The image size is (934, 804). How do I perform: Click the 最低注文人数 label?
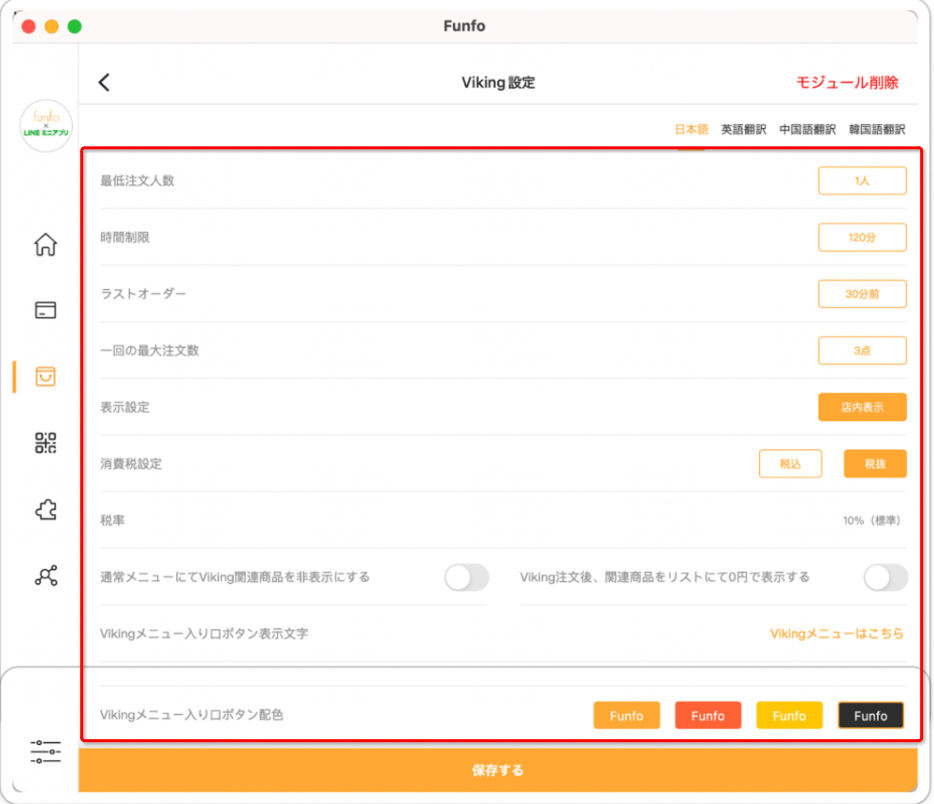pyautogui.click(x=137, y=180)
